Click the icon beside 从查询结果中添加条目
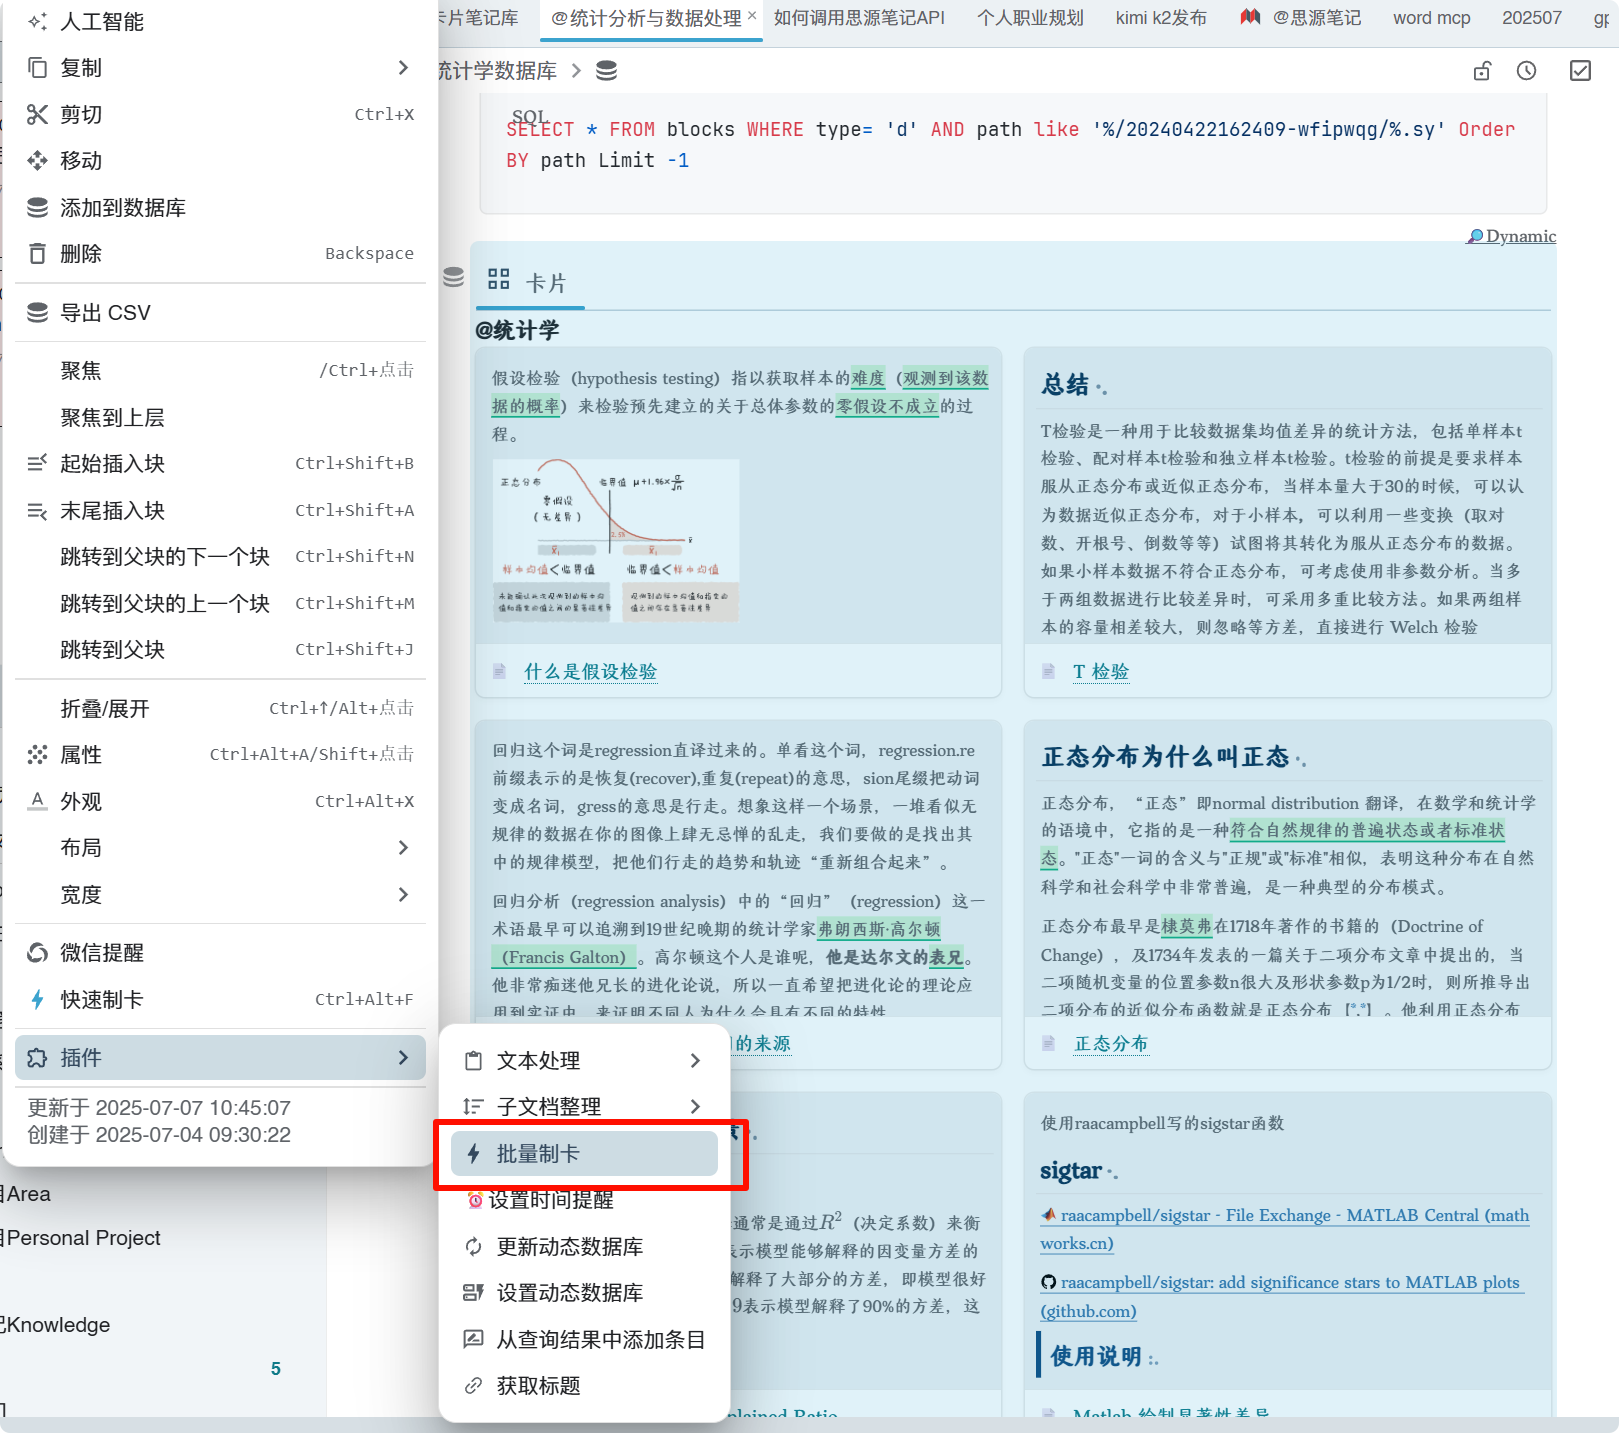This screenshot has height=1433, width=1619. tap(473, 1339)
